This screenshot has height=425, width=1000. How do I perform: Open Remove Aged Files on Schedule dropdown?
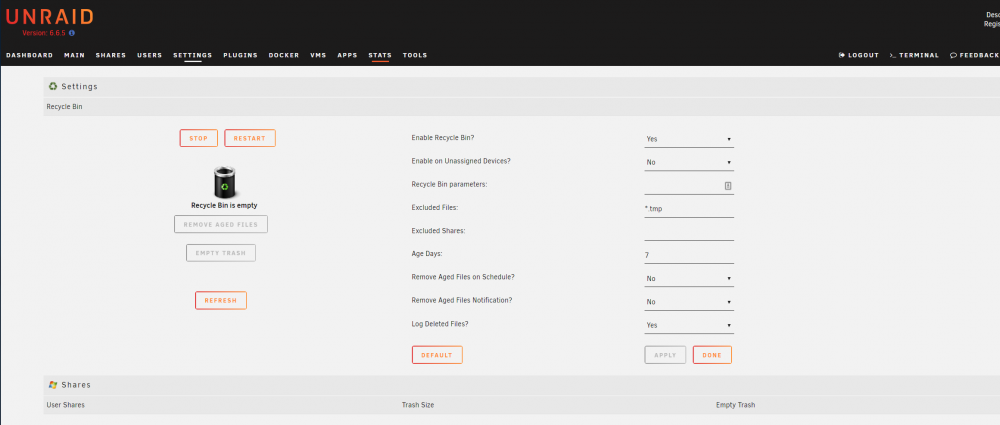pyautogui.click(x=689, y=279)
